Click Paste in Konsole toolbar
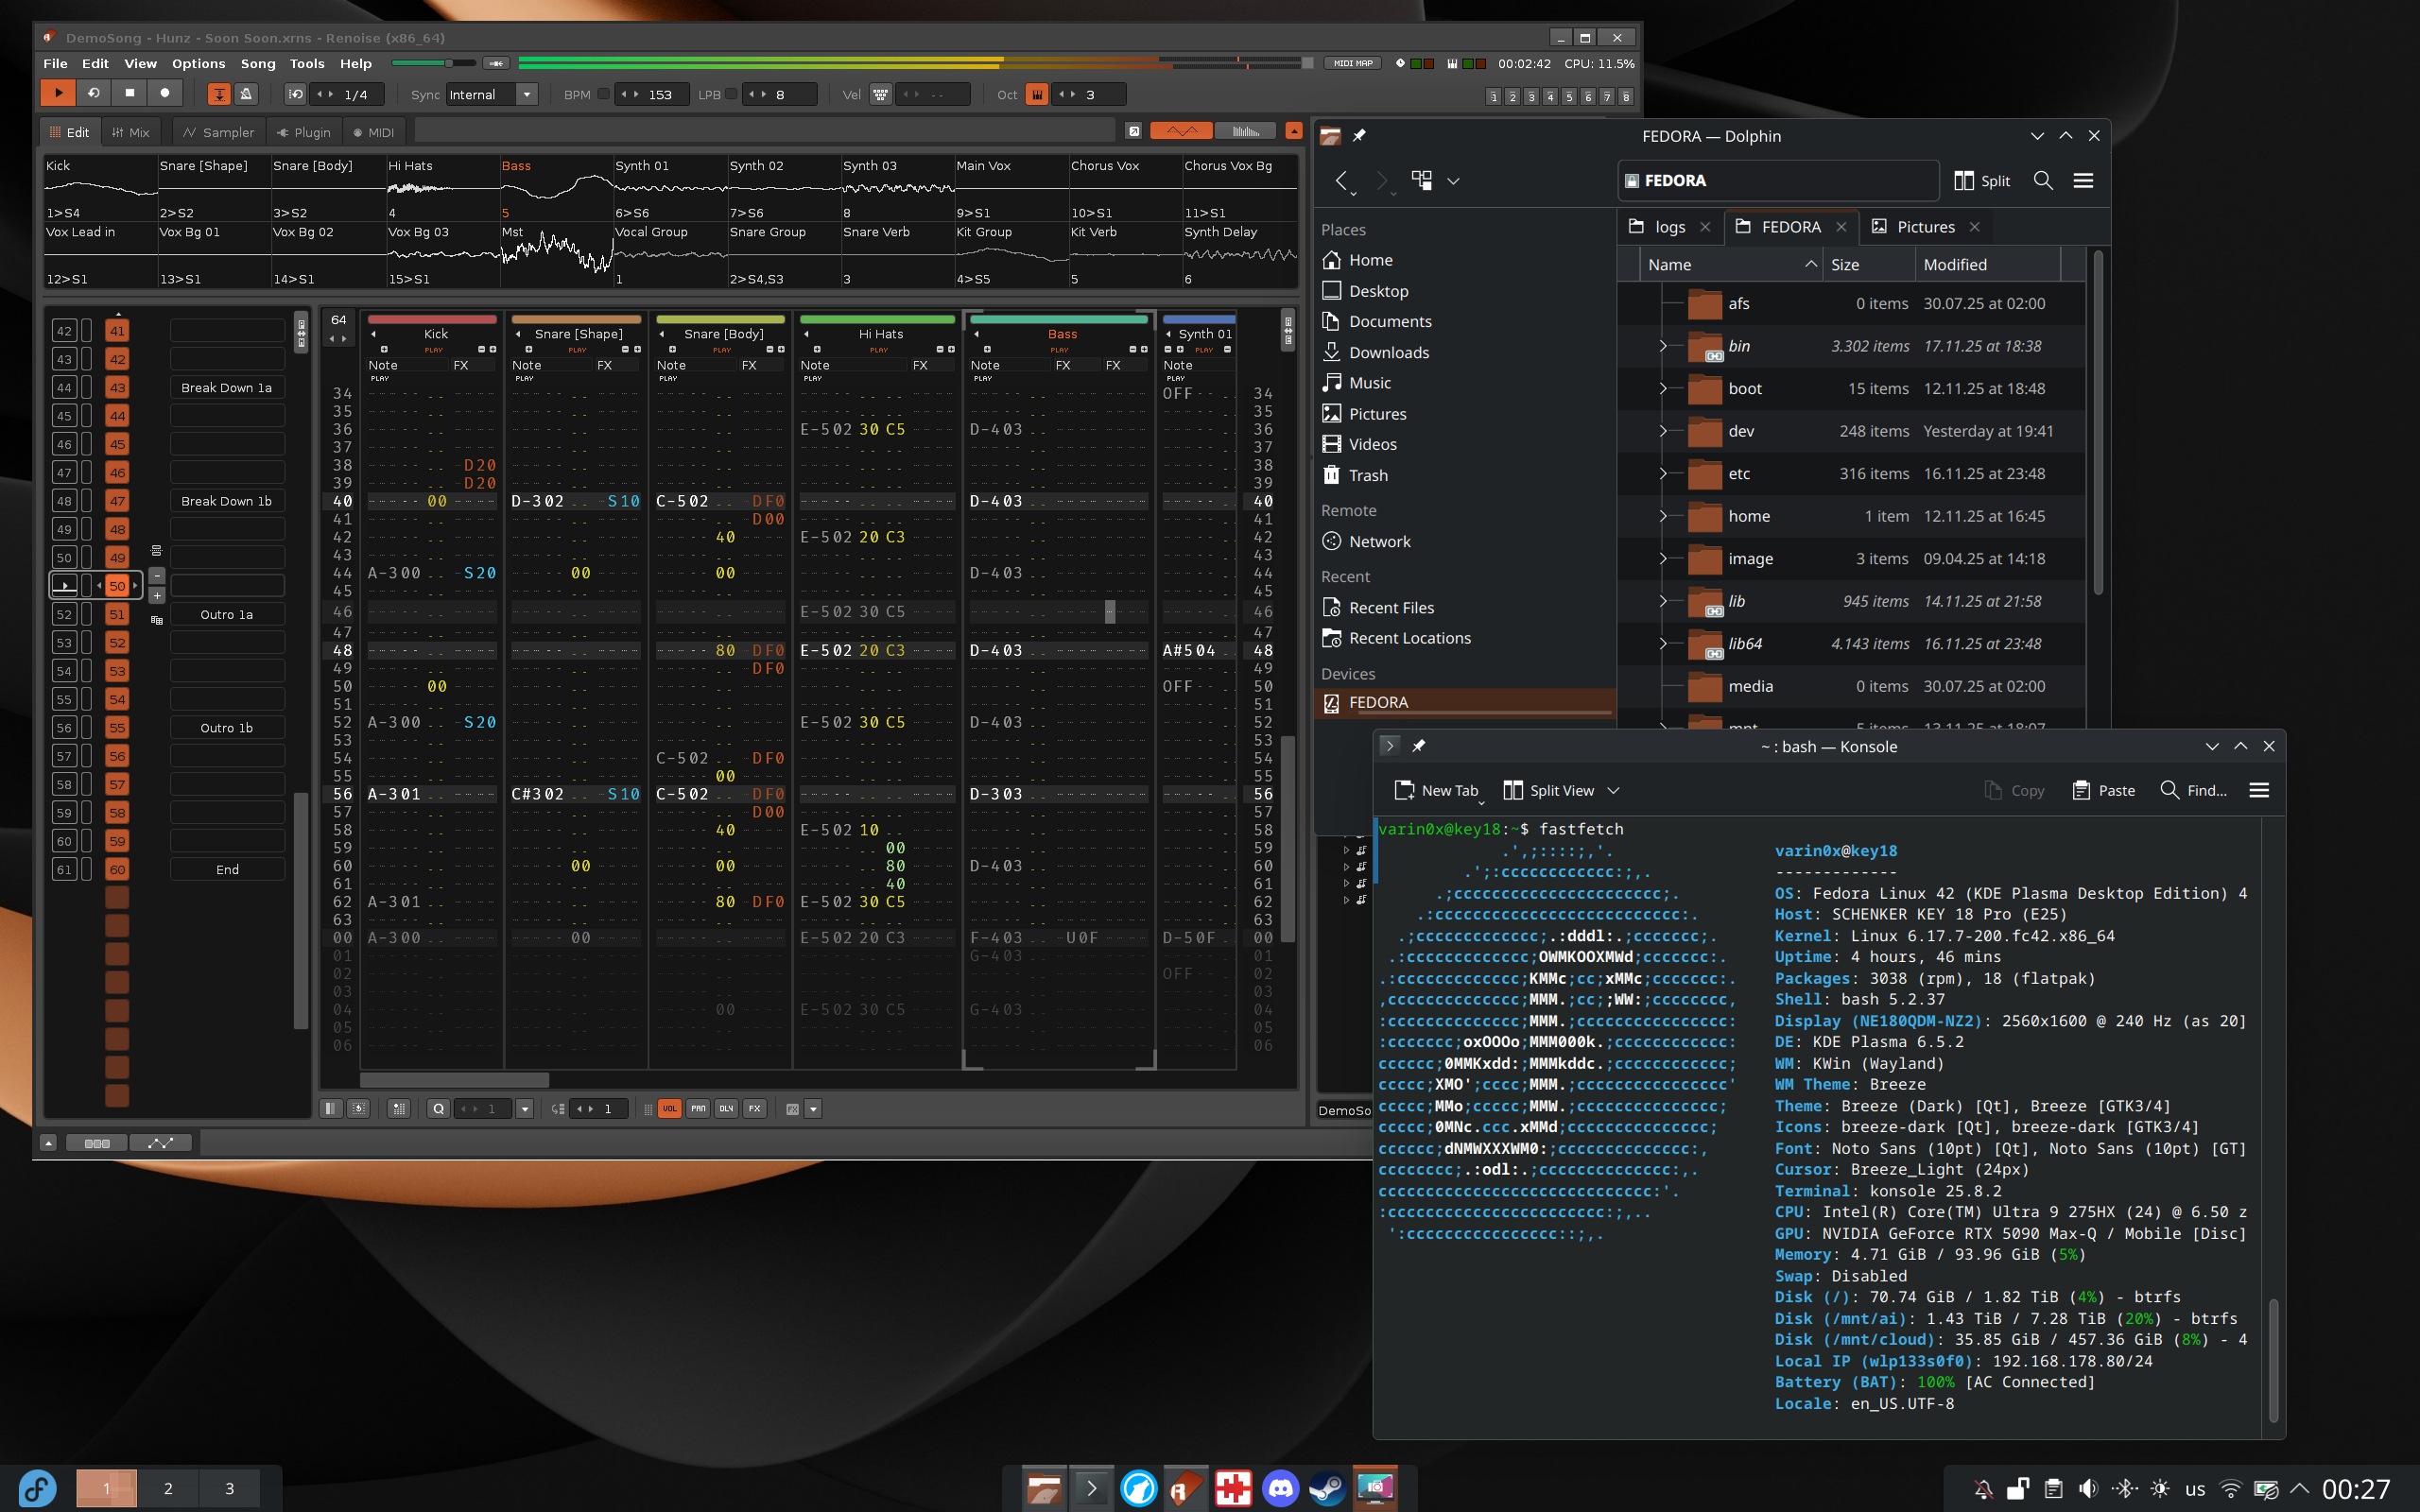Screen dimensions: 2420x1512 click(2104, 790)
